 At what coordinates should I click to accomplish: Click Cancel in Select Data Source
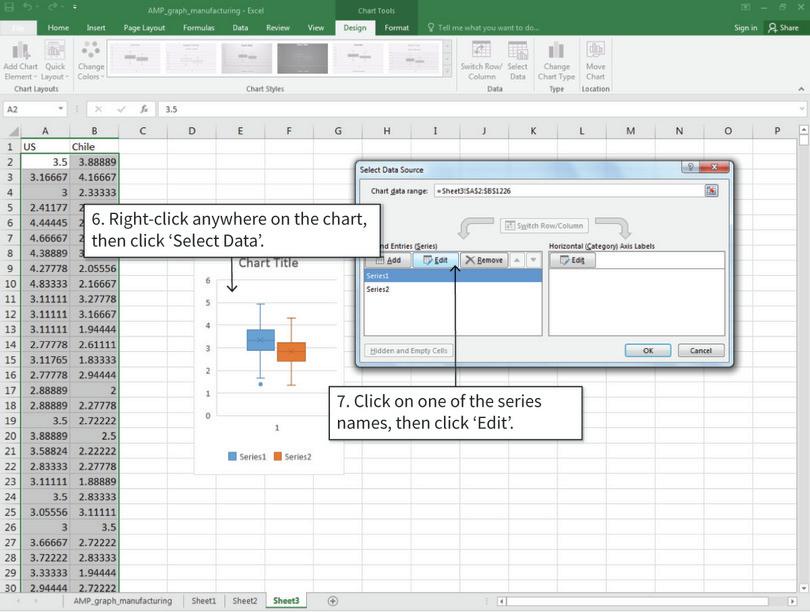click(701, 351)
